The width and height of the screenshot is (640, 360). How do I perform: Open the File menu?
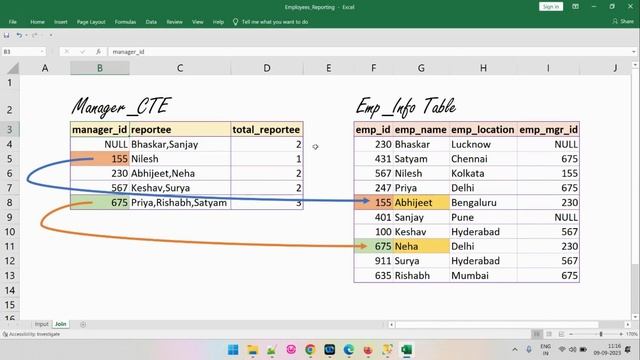point(13,22)
